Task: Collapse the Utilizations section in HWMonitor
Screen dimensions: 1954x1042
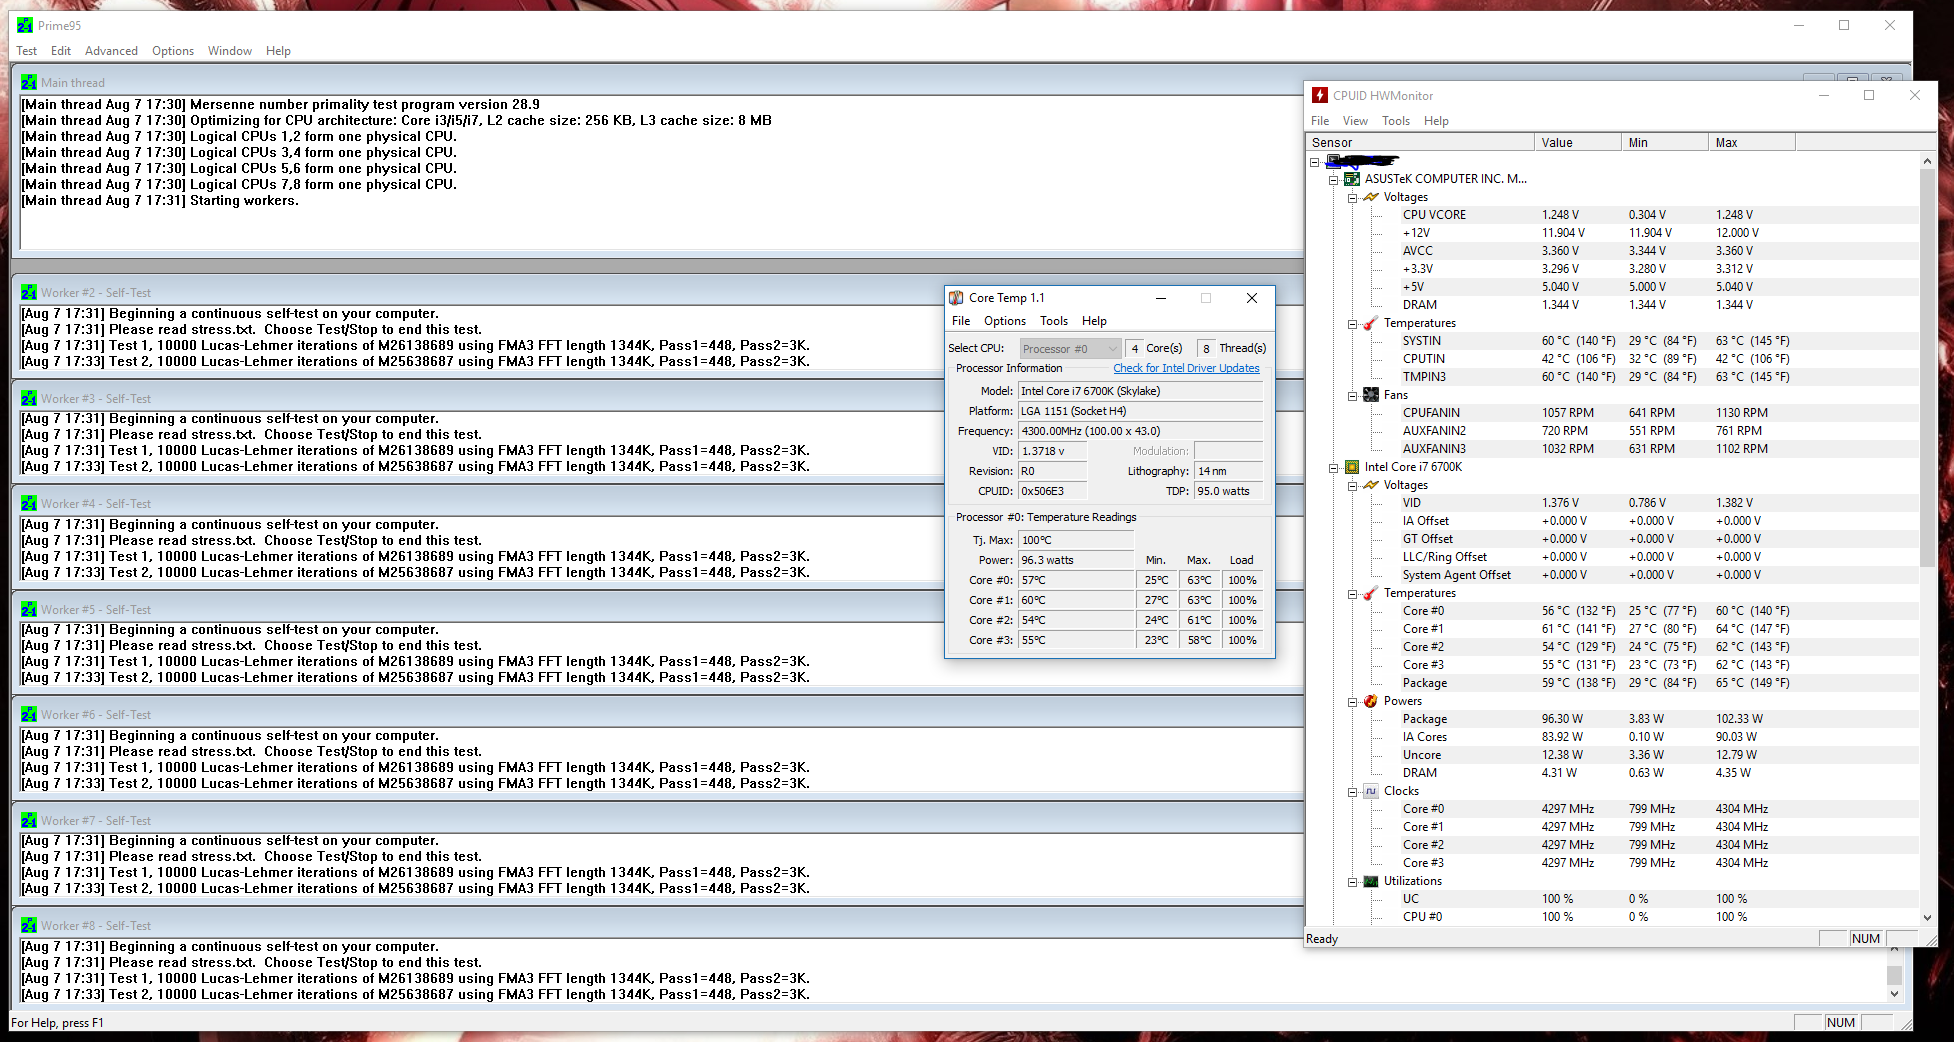Action: pos(1352,882)
